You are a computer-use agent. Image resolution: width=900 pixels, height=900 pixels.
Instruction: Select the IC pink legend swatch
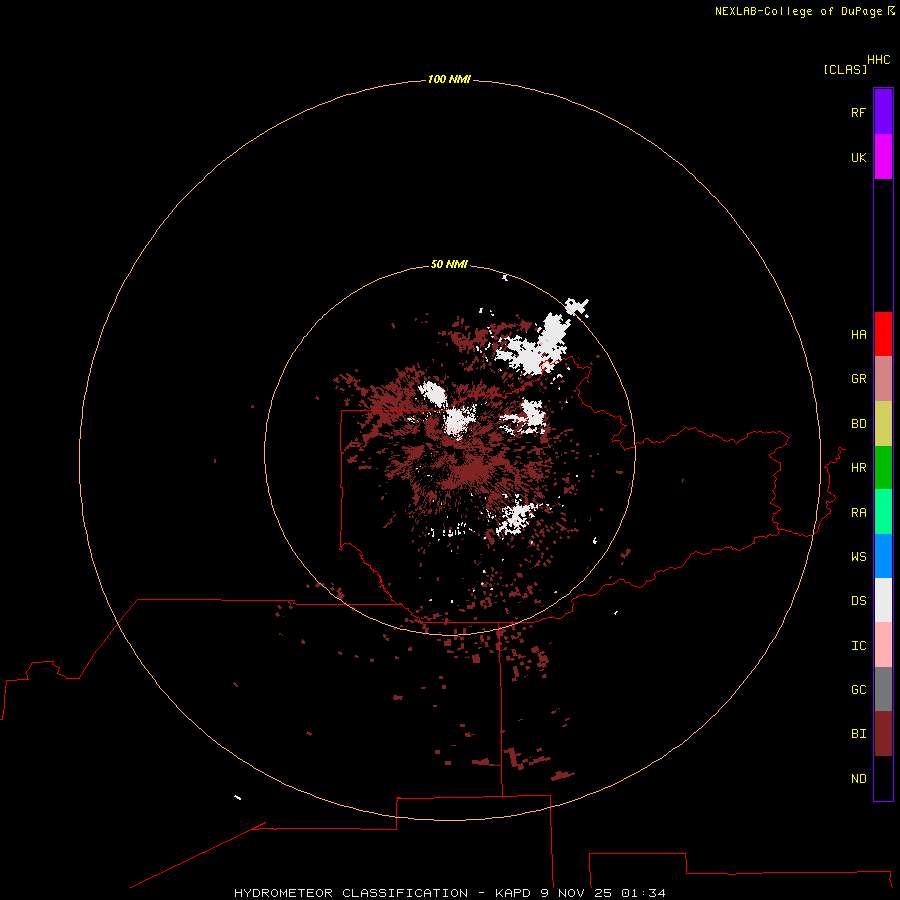point(883,645)
